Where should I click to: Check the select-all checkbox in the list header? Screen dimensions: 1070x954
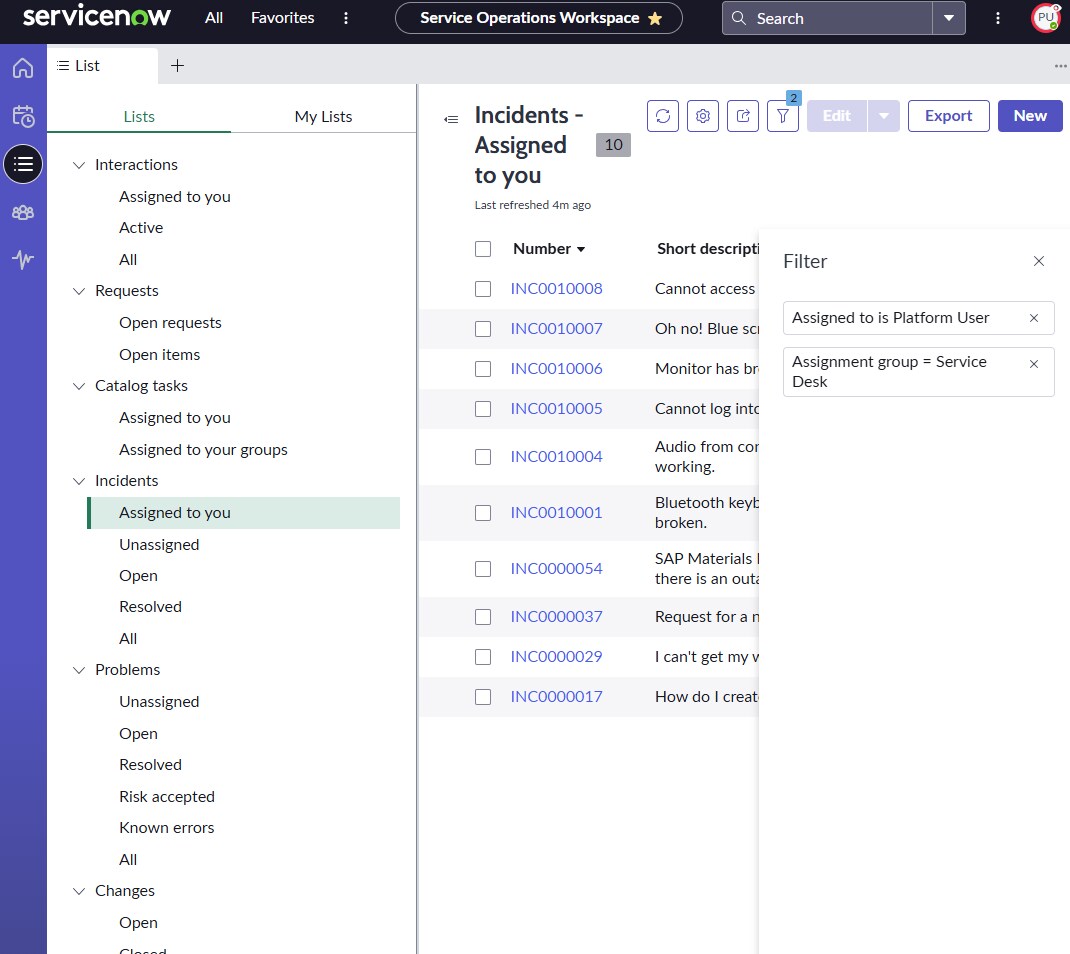click(483, 248)
